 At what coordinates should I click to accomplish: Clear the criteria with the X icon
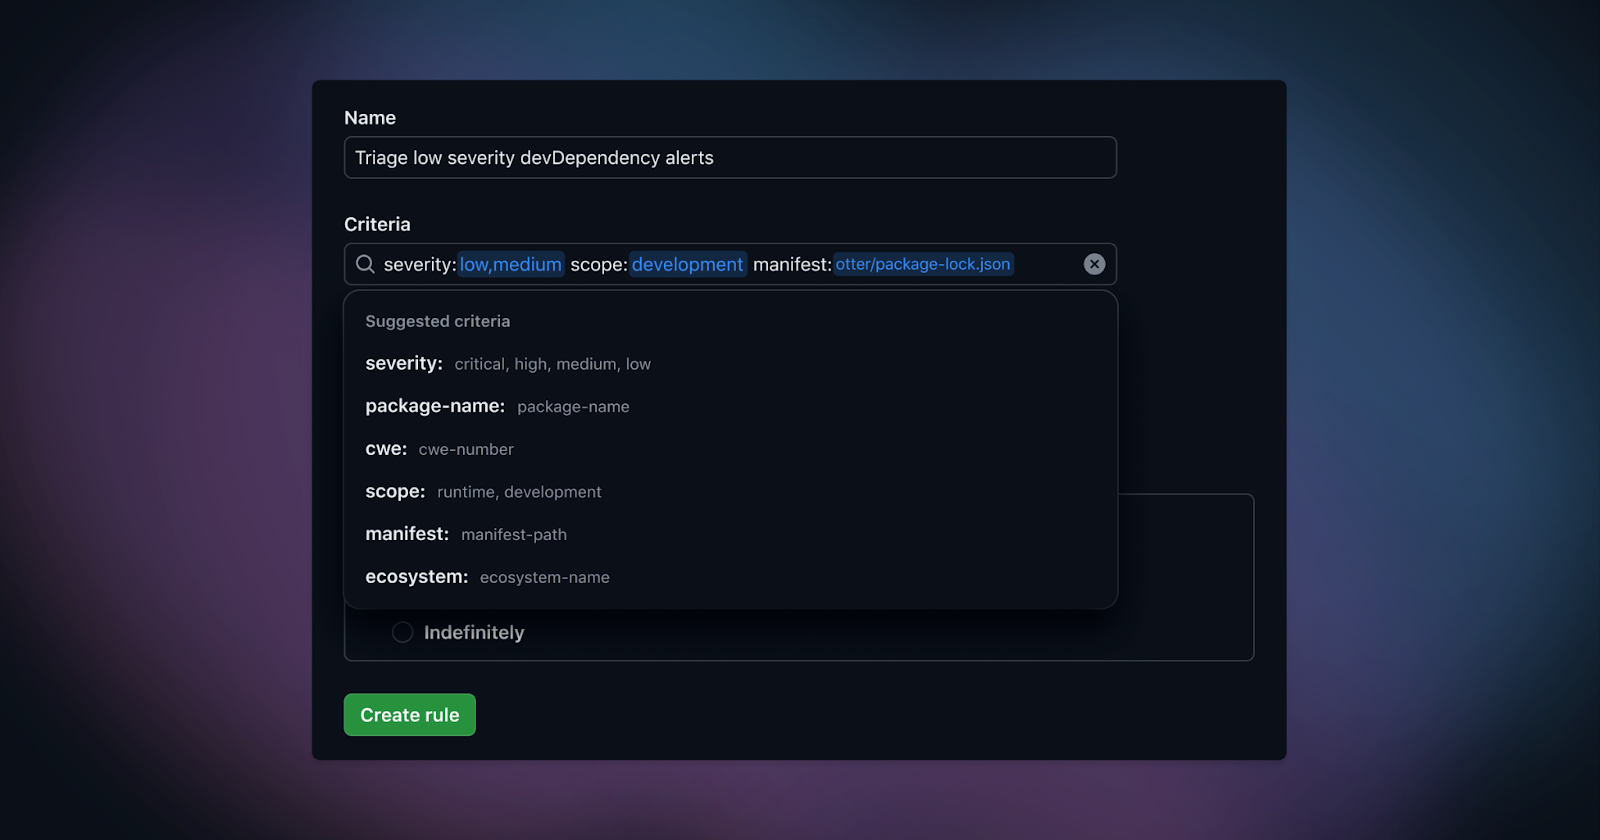click(1094, 264)
